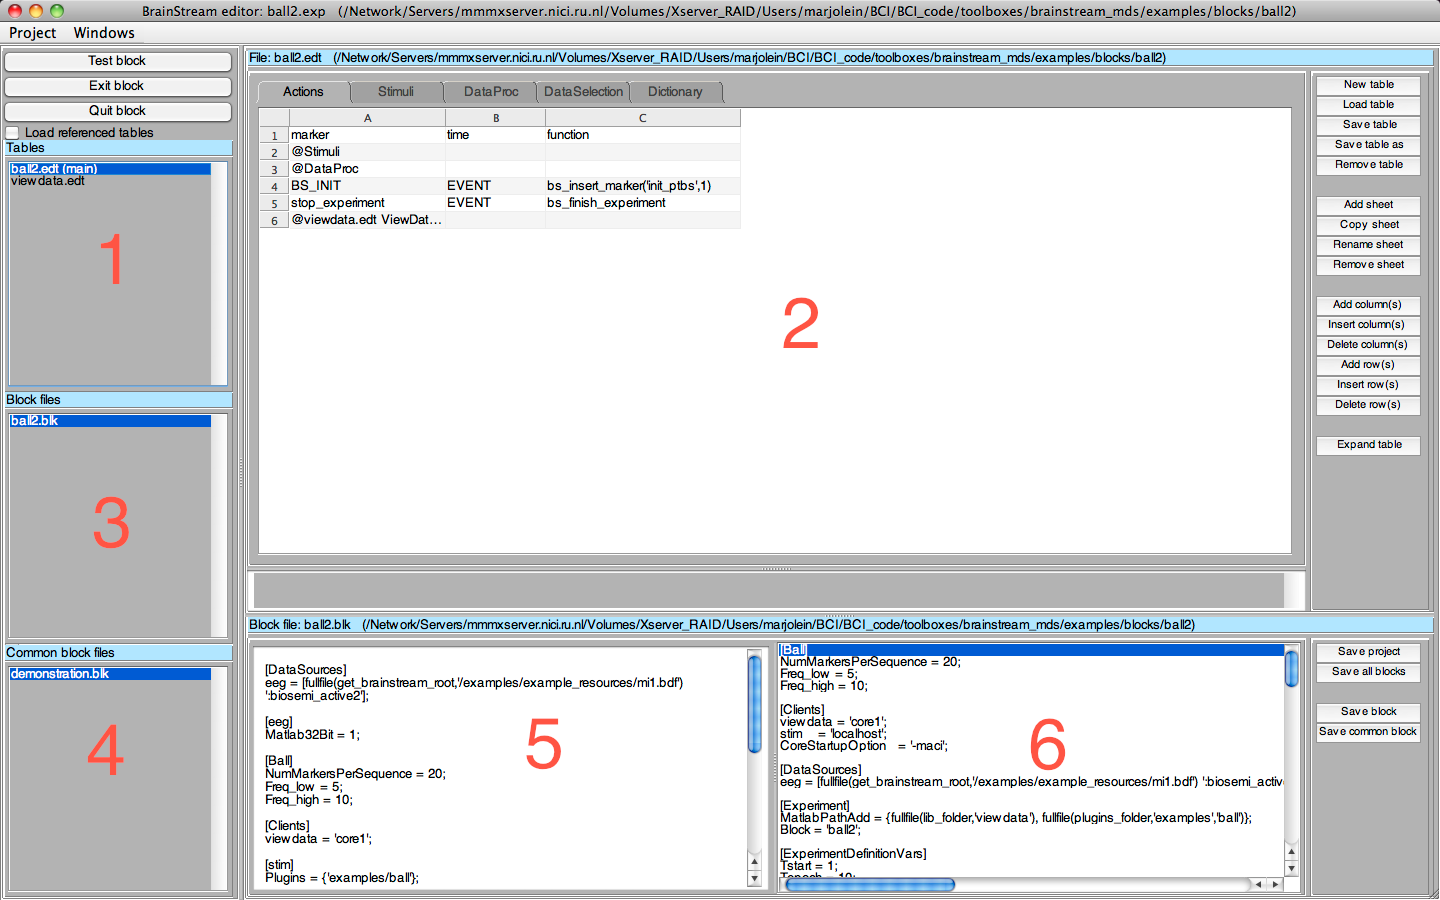
Task: Click Expand table button
Action: (x=1368, y=445)
